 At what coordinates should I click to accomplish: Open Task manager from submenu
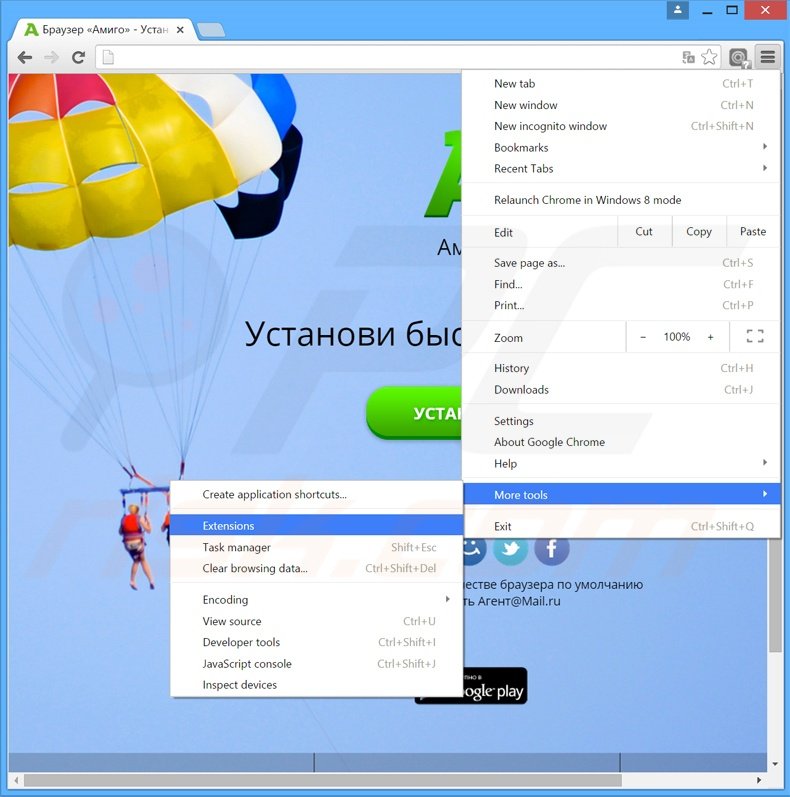(316, 547)
